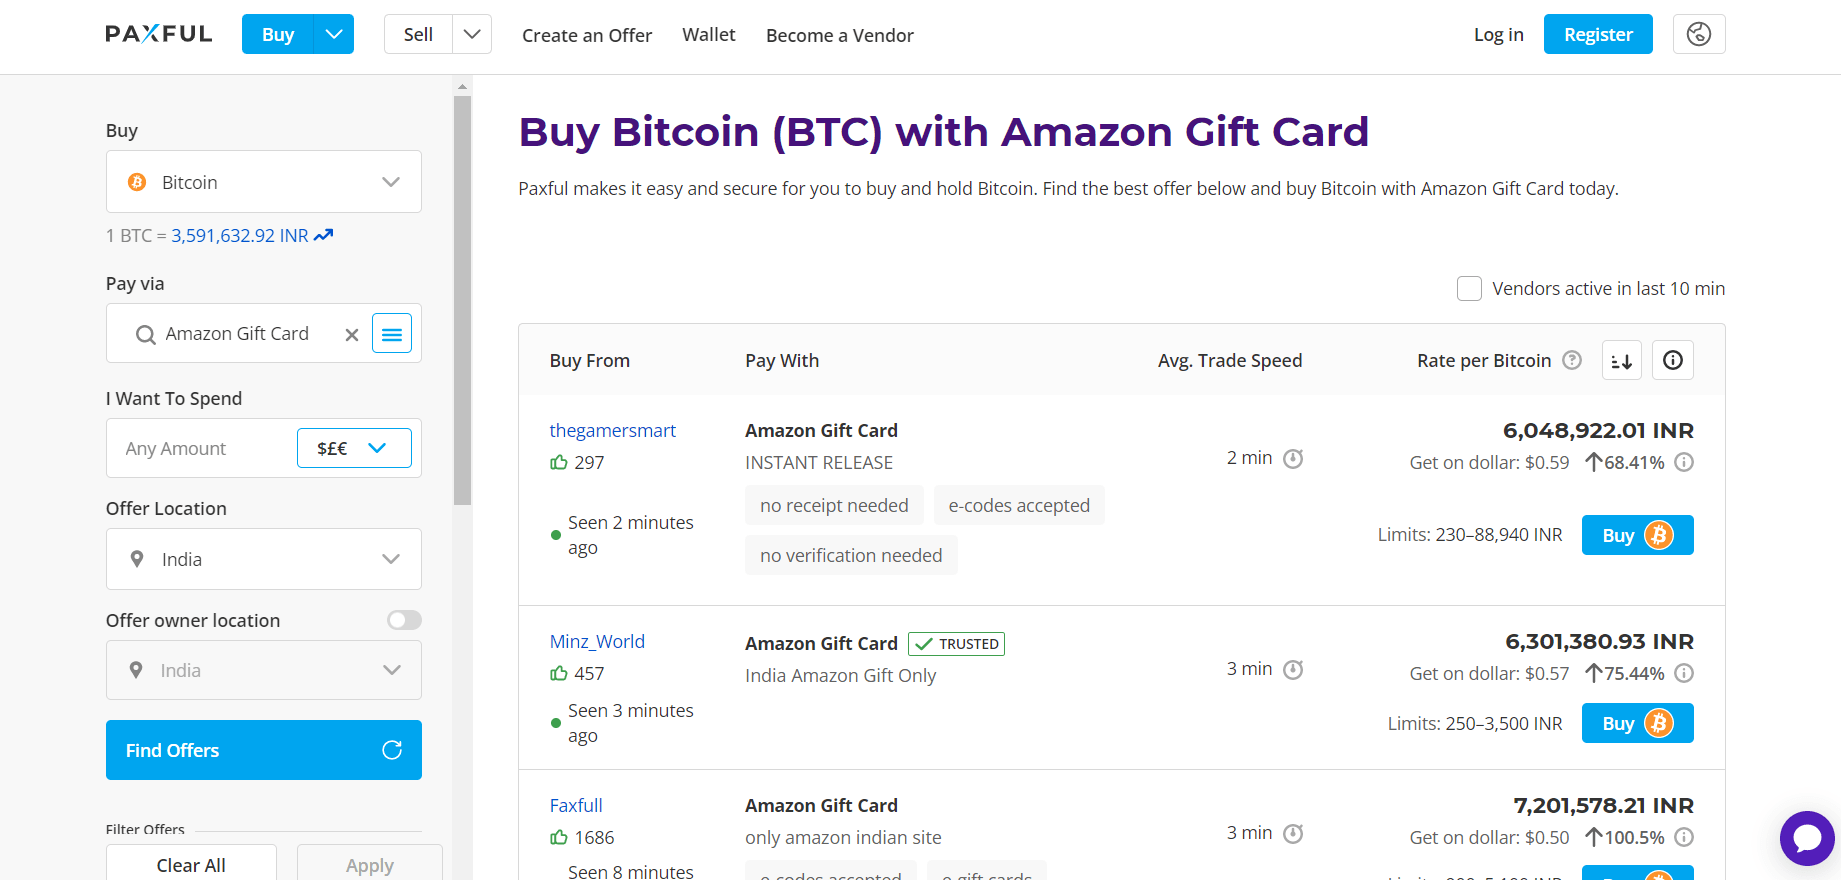Viewport: 1841px width, 880px height.
Task: View the BTC price chart arrow icon
Action: point(322,234)
